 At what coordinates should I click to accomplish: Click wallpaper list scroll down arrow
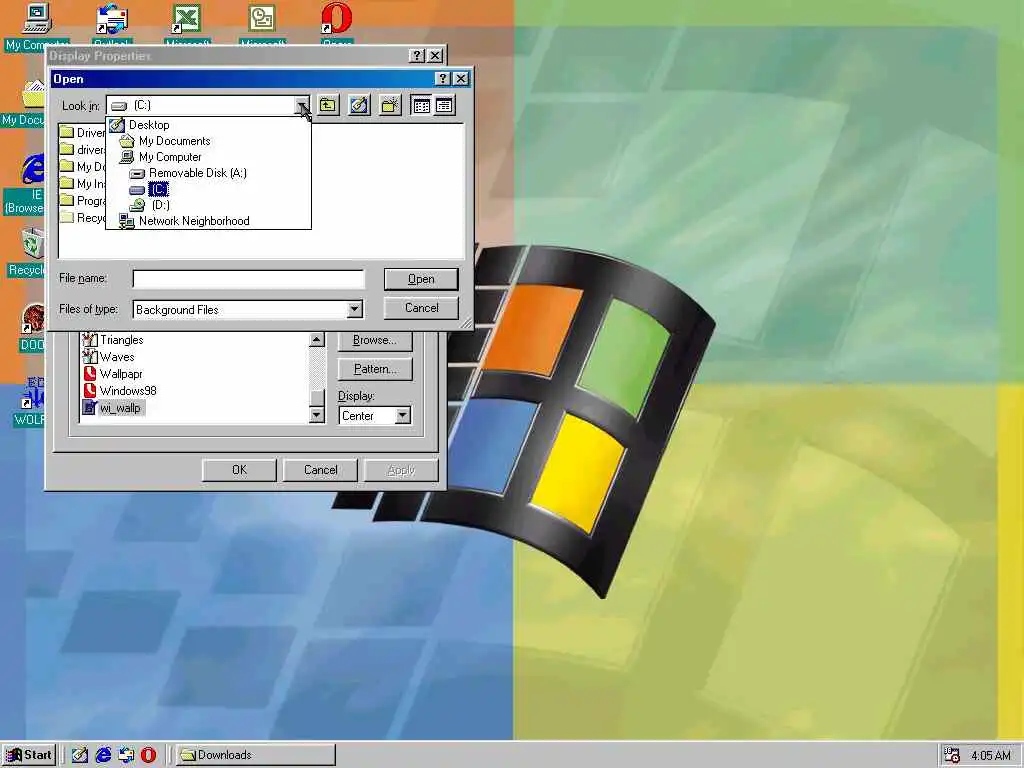317,415
